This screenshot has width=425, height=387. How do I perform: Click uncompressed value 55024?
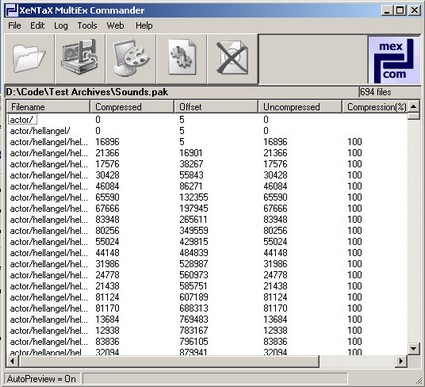click(x=275, y=242)
